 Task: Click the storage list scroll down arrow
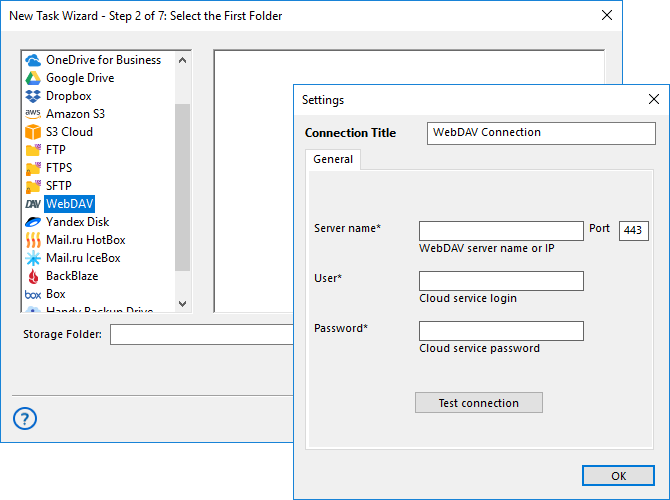[182, 303]
